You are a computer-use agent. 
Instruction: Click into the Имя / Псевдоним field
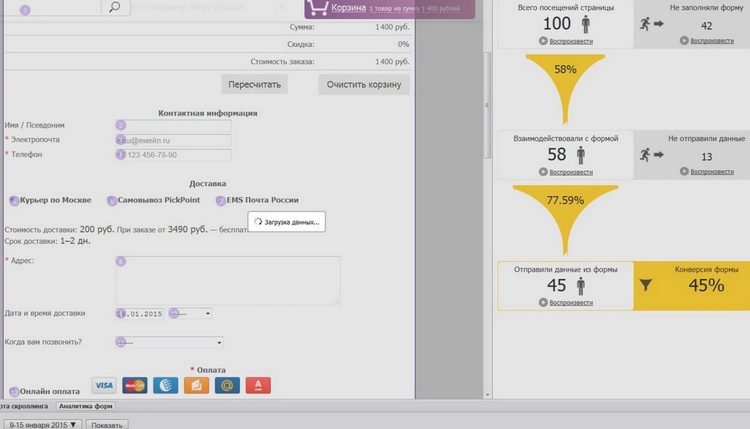pos(173,125)
